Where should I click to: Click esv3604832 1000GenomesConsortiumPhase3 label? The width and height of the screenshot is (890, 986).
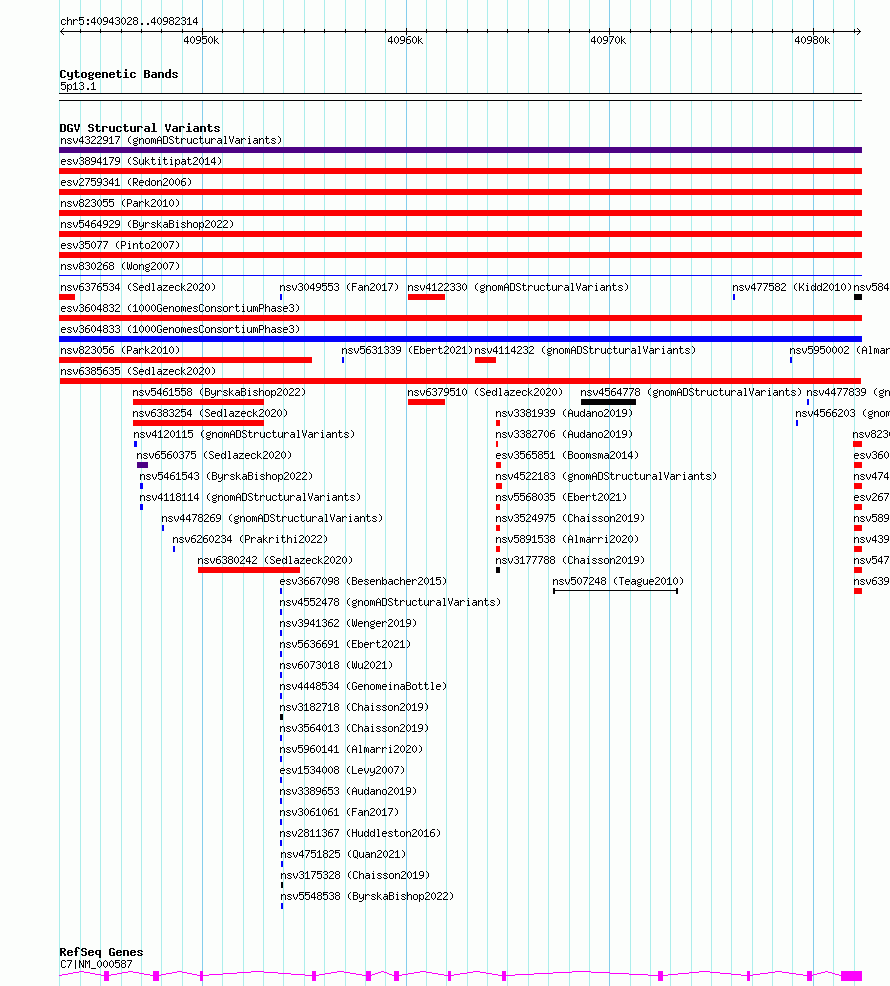[180, 308]
